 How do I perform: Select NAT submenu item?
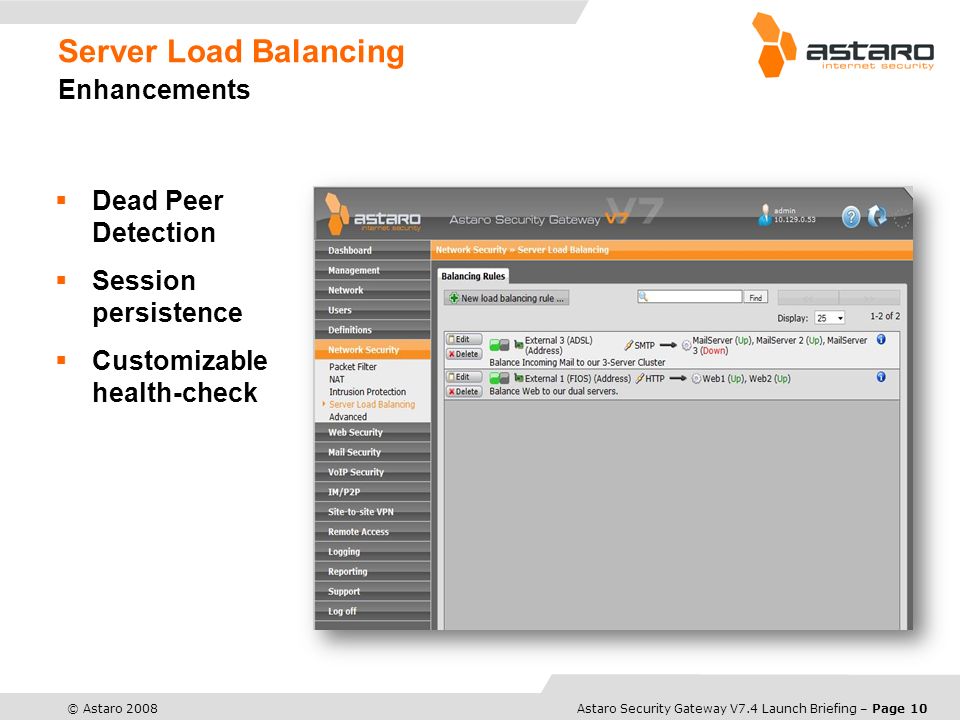(337, 379)
